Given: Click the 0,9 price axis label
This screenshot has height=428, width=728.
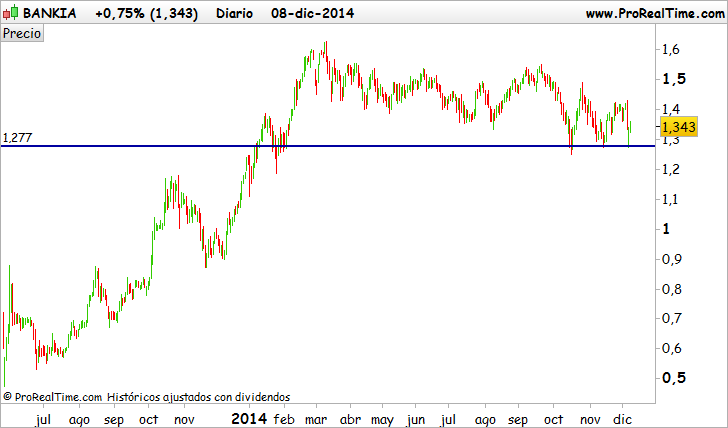Looking at the screenshot, I should [x=671, y=259].
